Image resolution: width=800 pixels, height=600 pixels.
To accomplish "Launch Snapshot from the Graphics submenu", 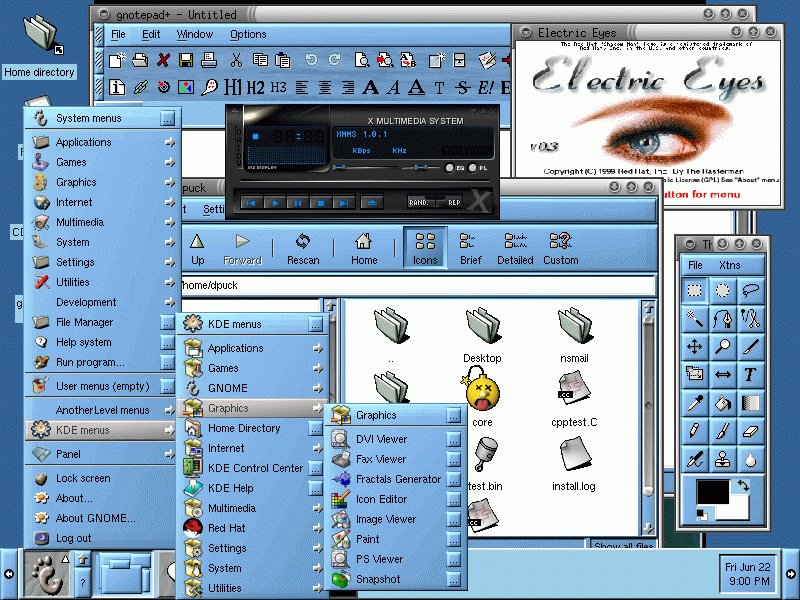I will 396,579.
